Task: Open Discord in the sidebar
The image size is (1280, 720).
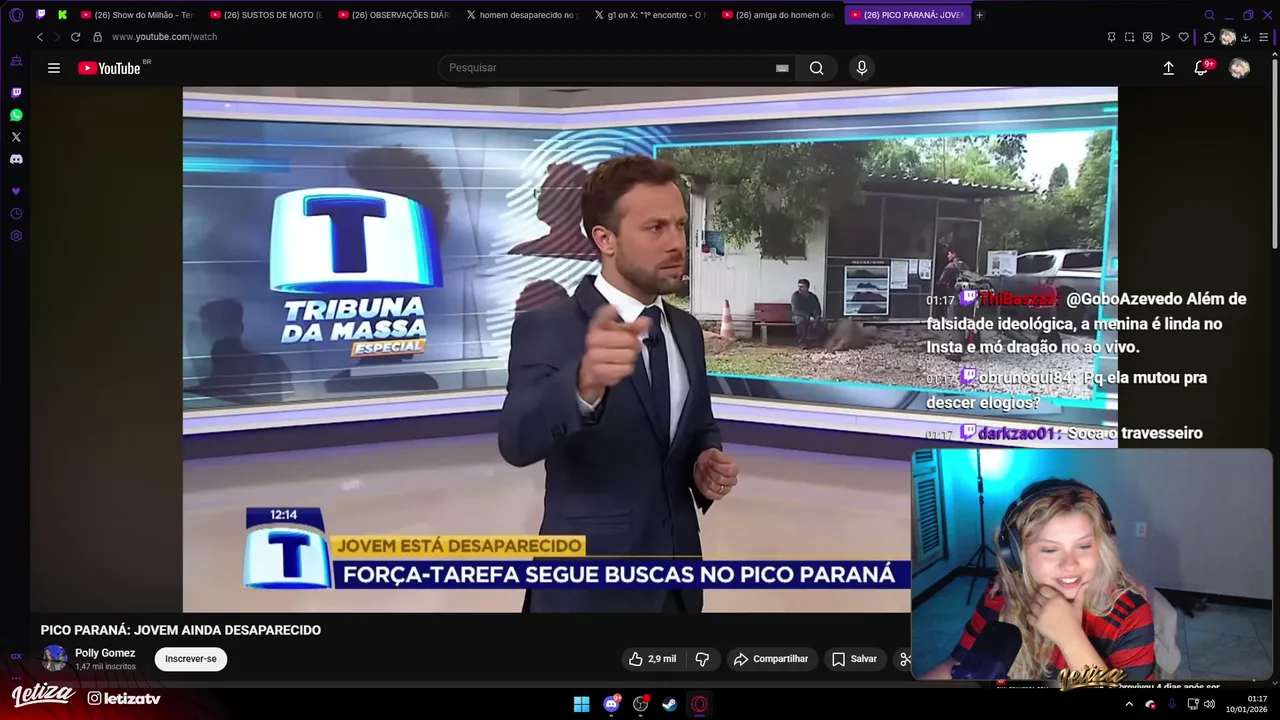Action: 16,159
